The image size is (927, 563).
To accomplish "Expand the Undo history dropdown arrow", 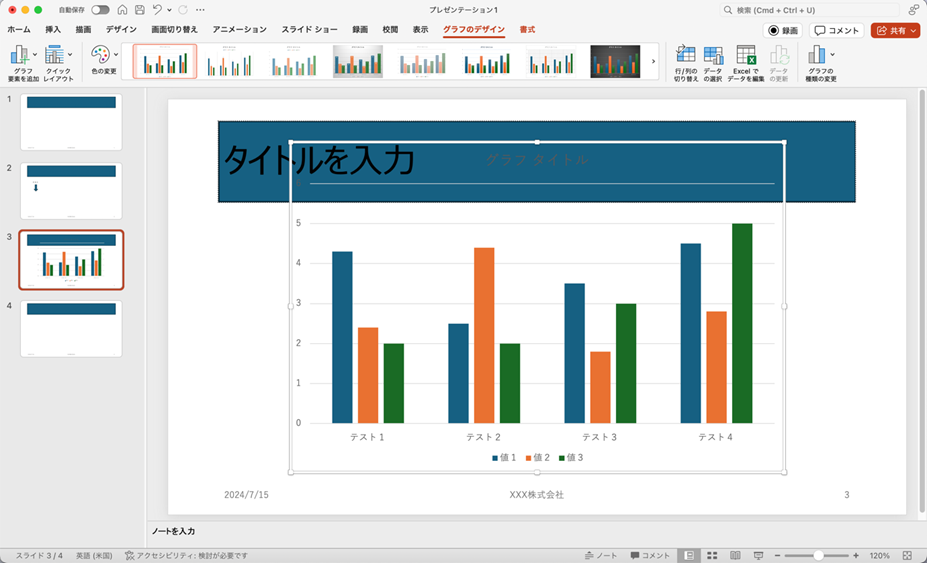I will (x=169, y=10).
